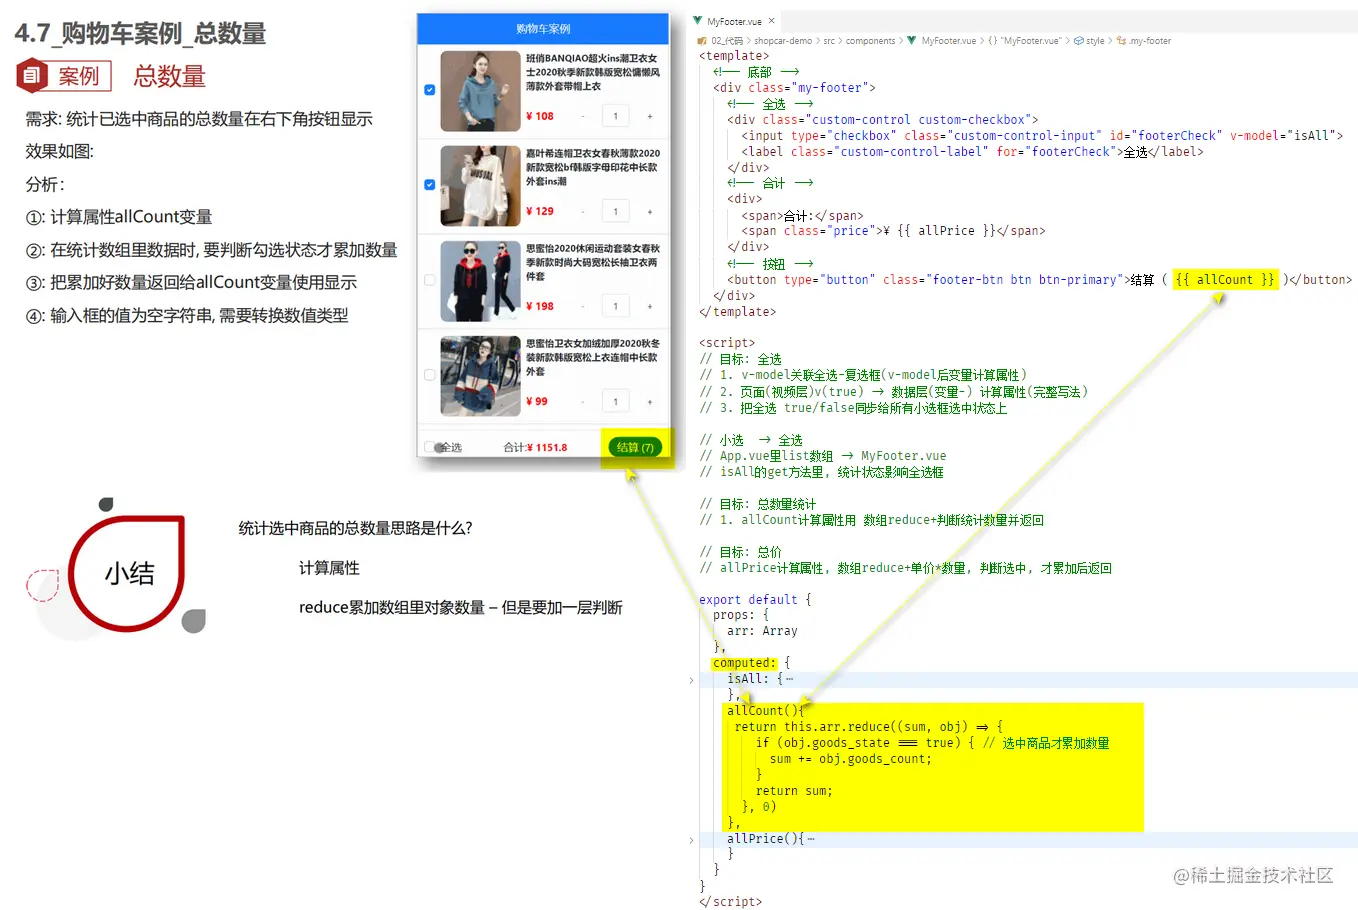Click code line 'return sum;'
Screen dimensions: 1358x910
coord(794,791)
